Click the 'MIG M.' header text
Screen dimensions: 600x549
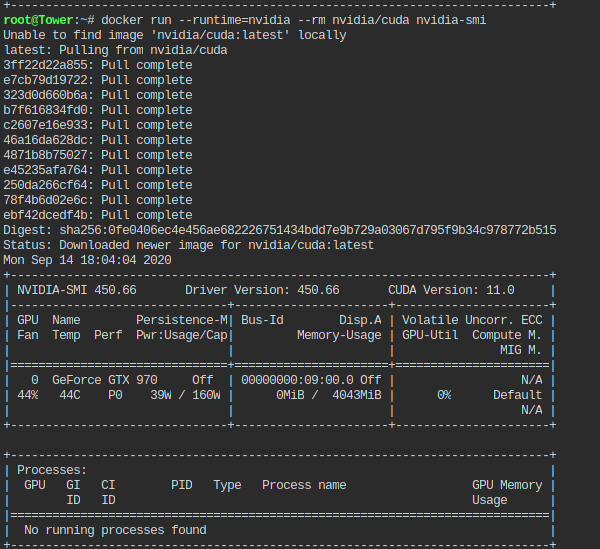click(x=521, y=350)
